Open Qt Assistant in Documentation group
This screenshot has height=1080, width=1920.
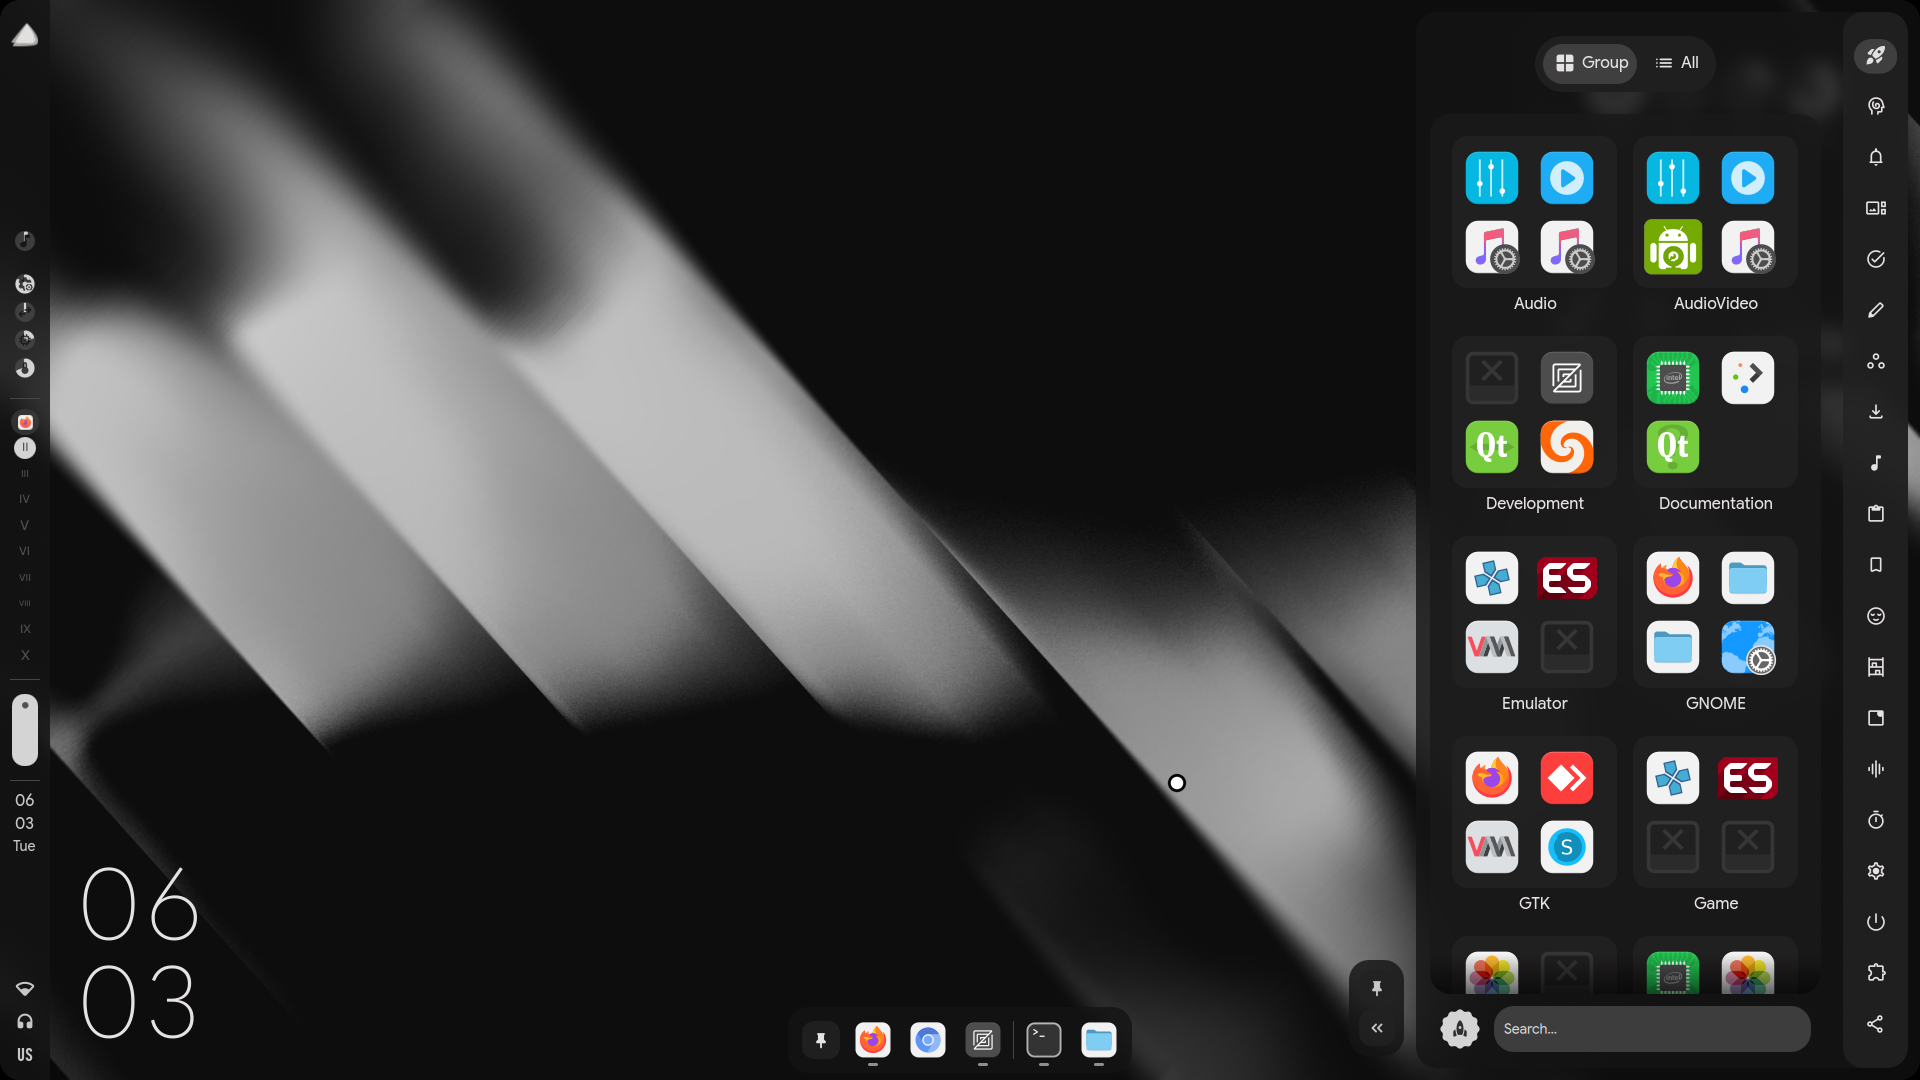coord(1673,447)
